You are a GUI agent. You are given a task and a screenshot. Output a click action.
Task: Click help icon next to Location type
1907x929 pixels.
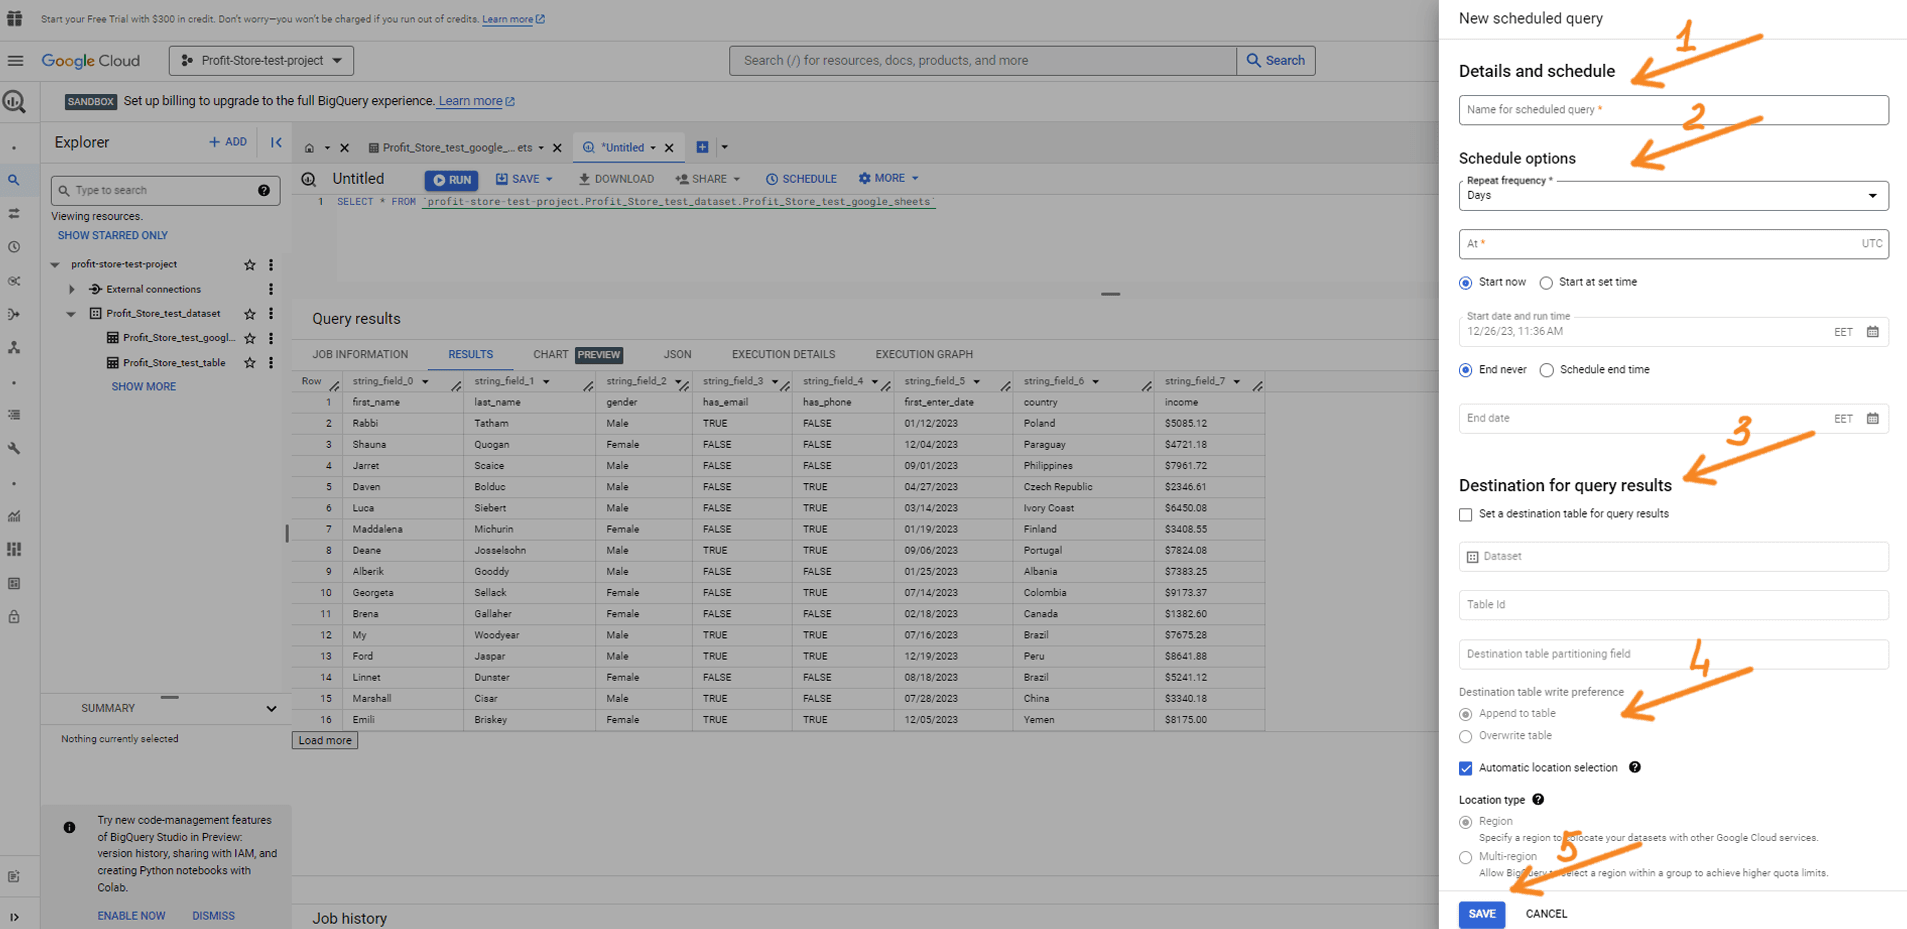point(1538,799)
